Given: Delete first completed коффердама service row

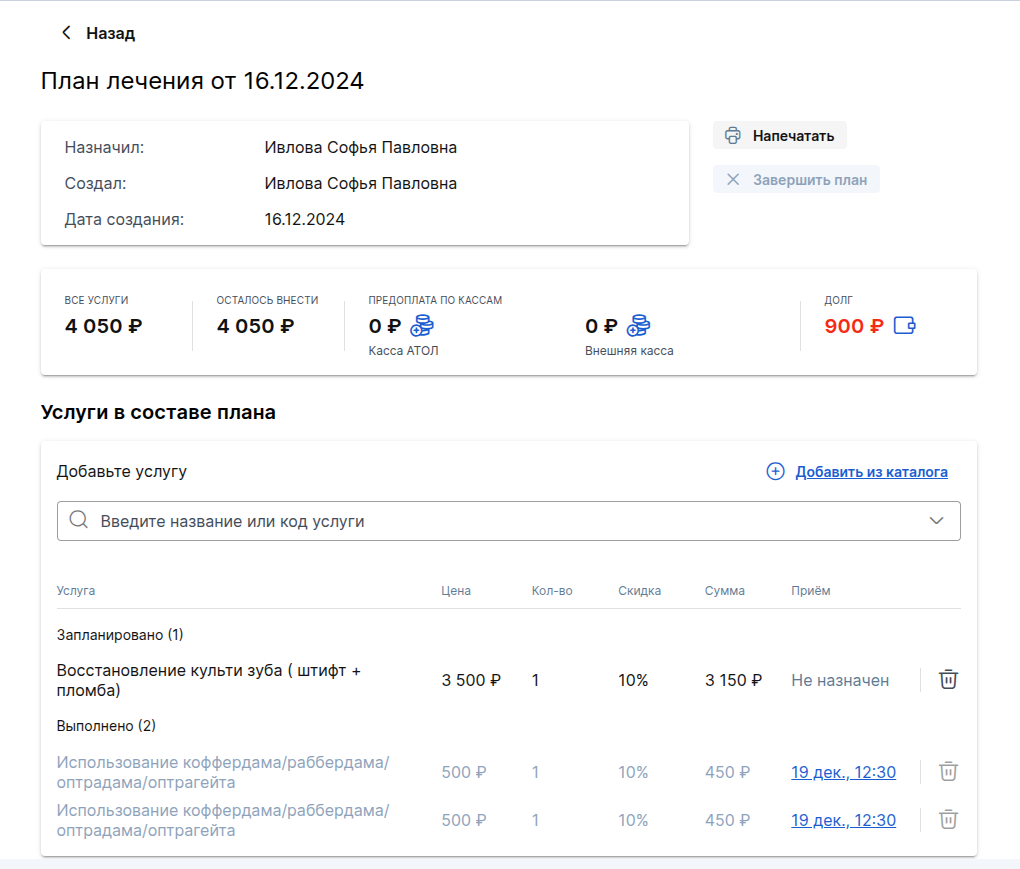Looking at the screenshot, I should (948, 771).
